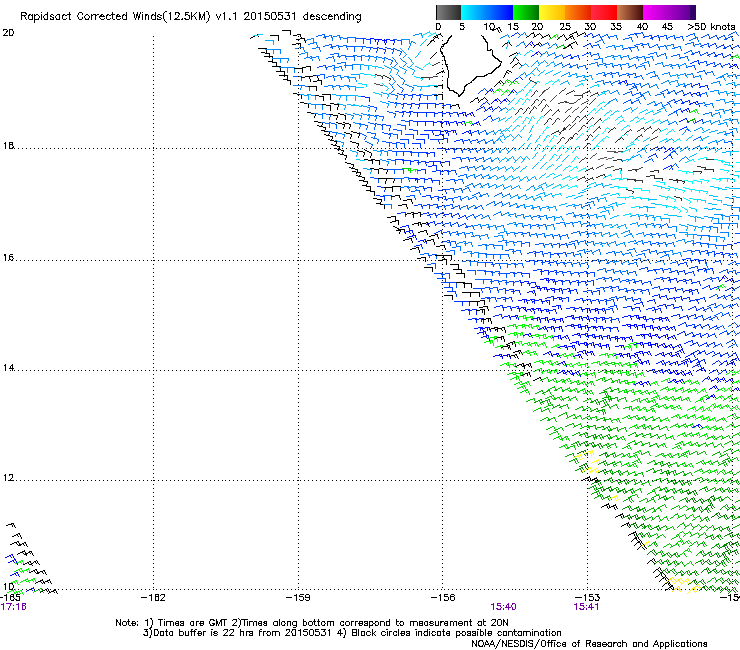This screenshot has width=740, height=650.
Task: Click the yellow wind barbs near latitude 12
Action: tap(588, 463)
